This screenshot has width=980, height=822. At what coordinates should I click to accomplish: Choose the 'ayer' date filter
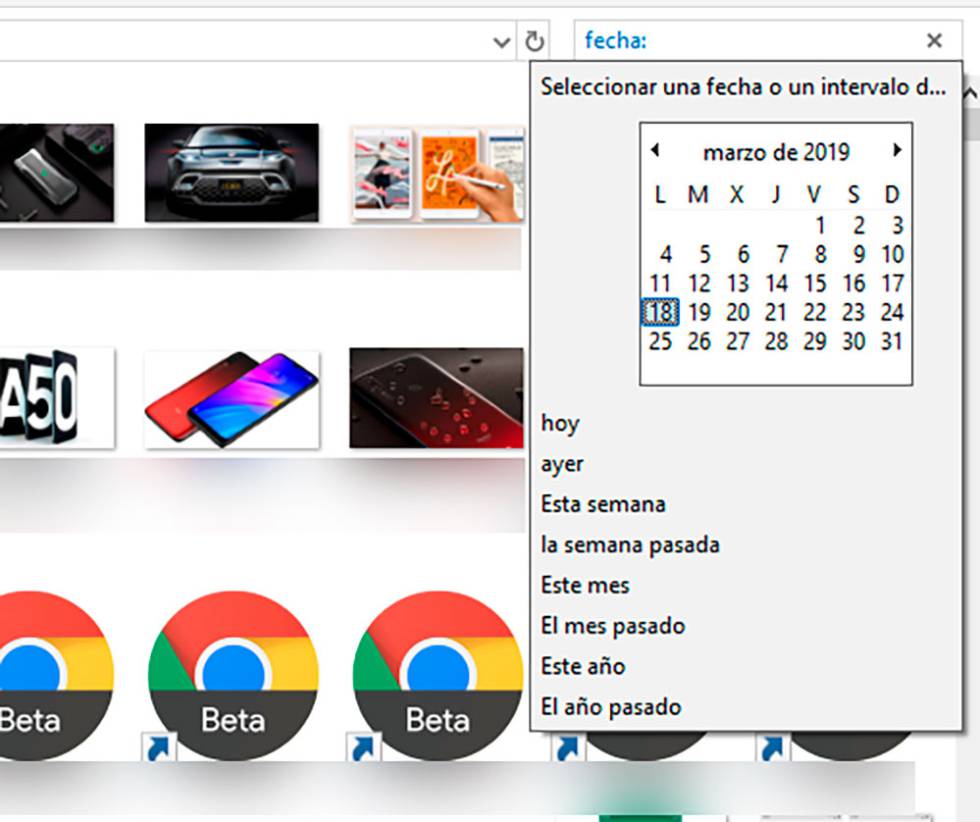(562, 464)
